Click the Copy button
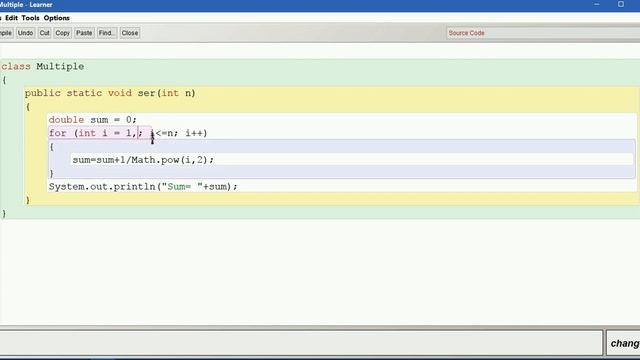 click(x=62, y=33)
